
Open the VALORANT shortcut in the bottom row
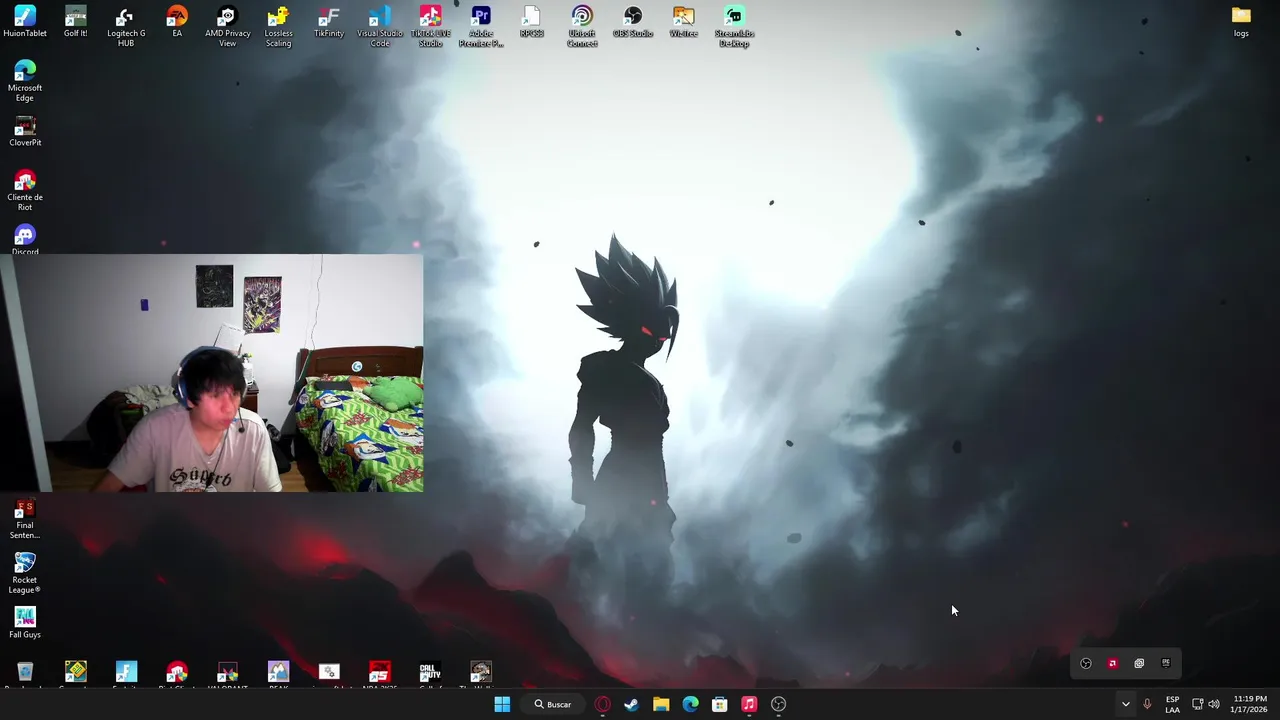[x=228, y=675]
